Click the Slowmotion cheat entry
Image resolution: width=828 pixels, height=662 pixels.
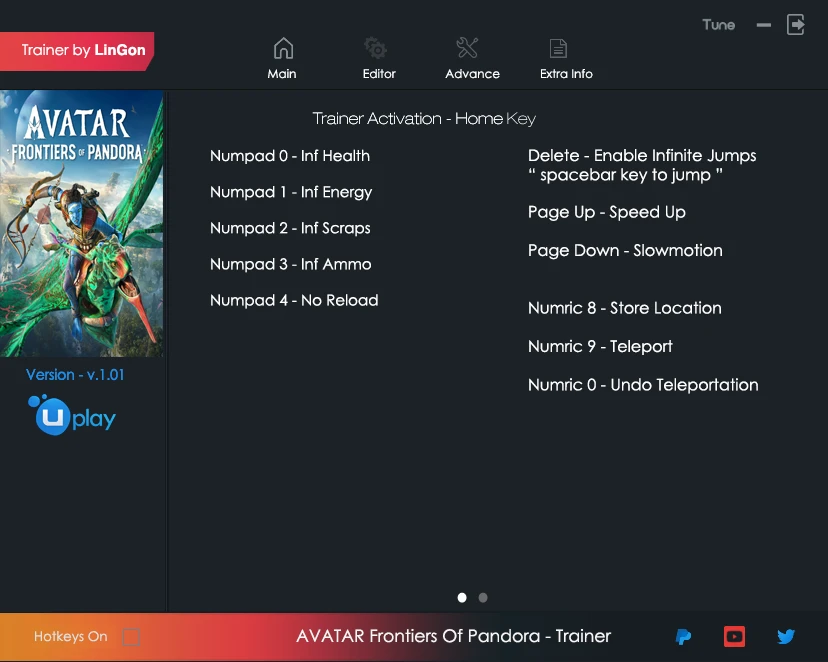coord(625,250)
